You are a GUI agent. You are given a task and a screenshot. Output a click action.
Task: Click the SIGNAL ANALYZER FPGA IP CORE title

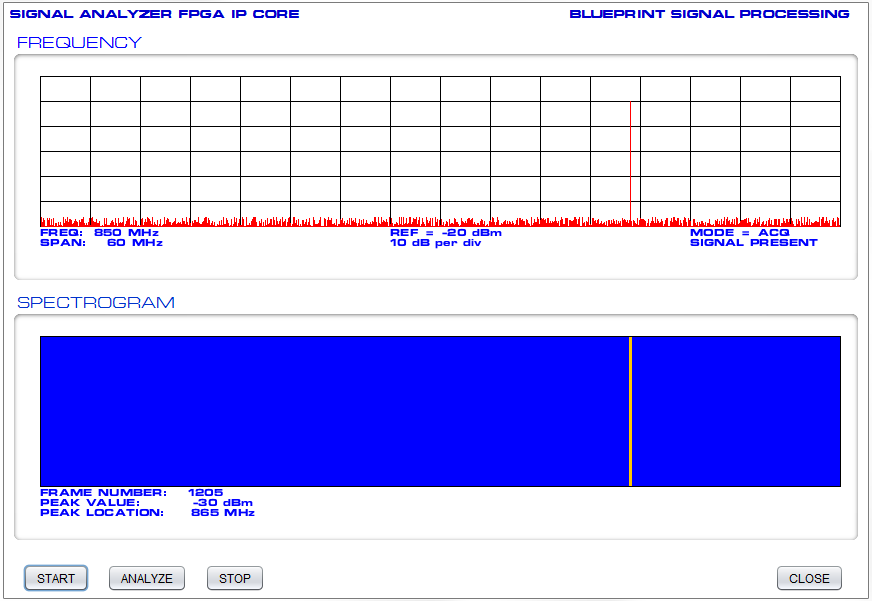pyautogui.click(x=154, y=14)
